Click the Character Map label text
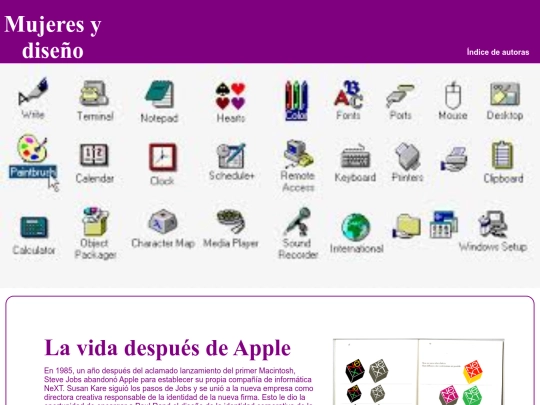Screen dimensions: 540x405 tap(163, 243)
